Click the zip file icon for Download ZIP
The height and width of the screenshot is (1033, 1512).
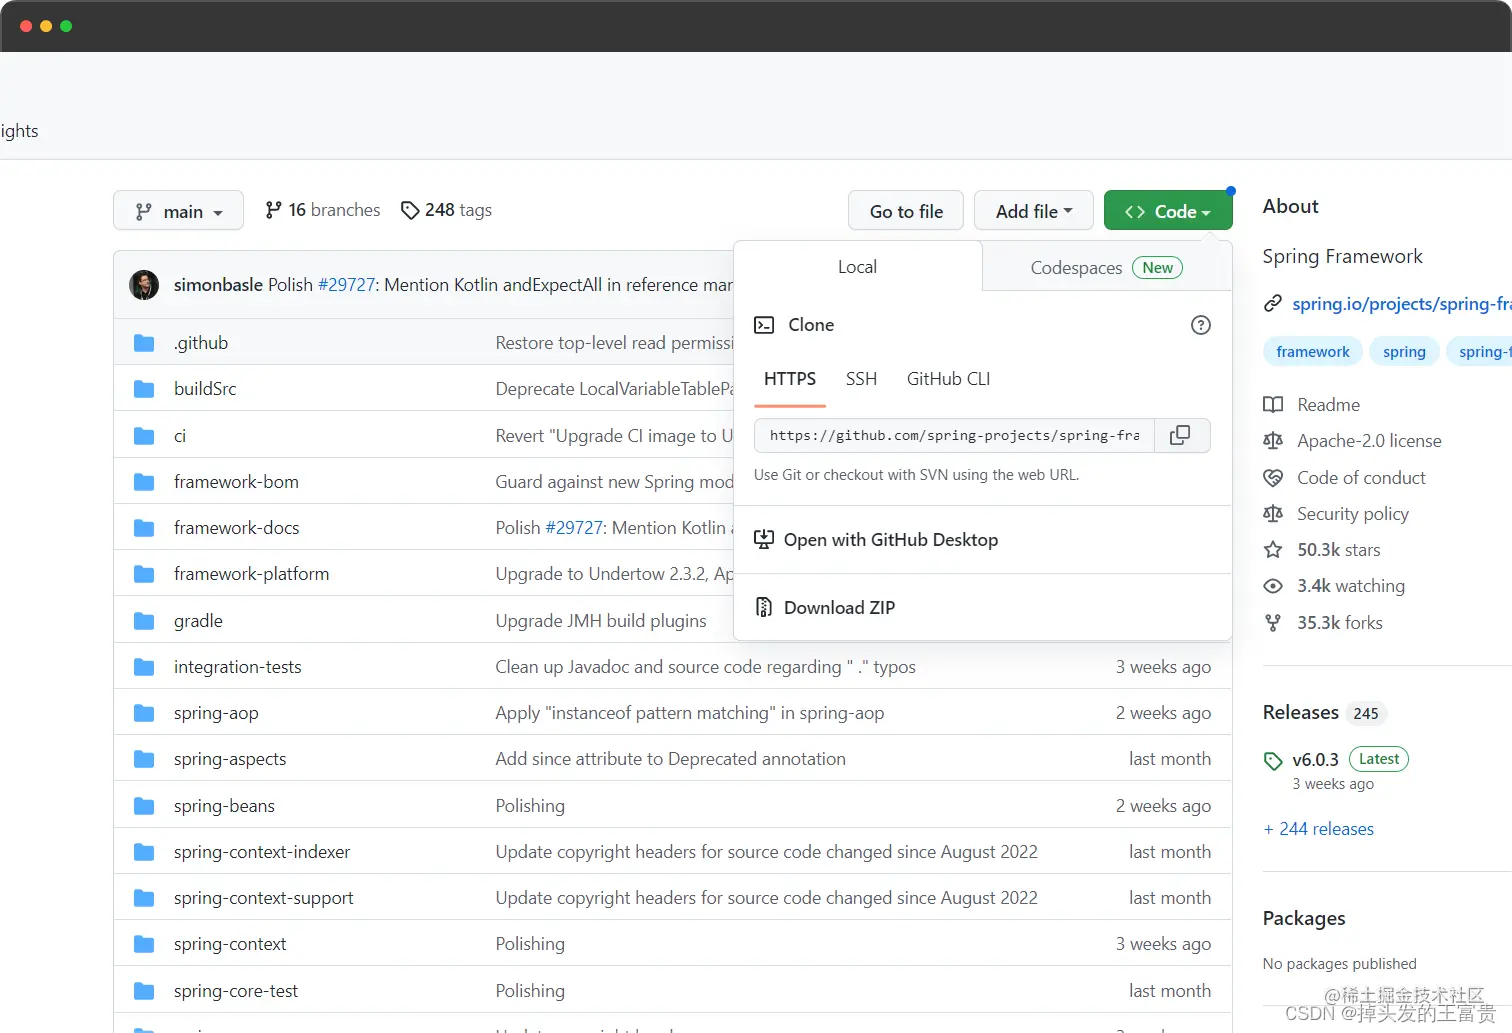(x=764, y=607)
